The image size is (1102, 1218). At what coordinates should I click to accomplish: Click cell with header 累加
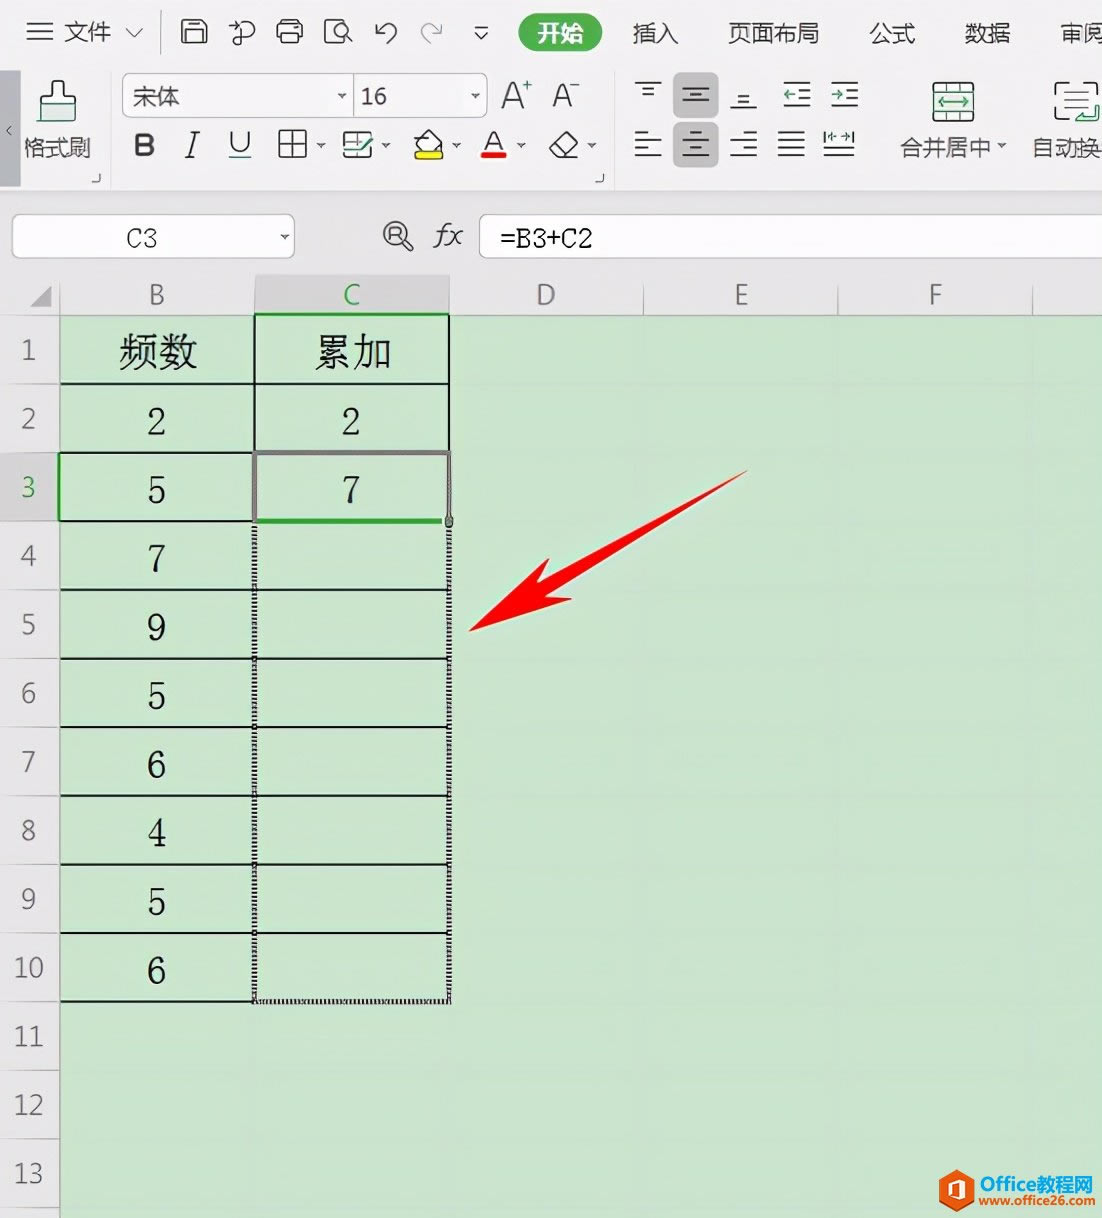pos(352,350)
